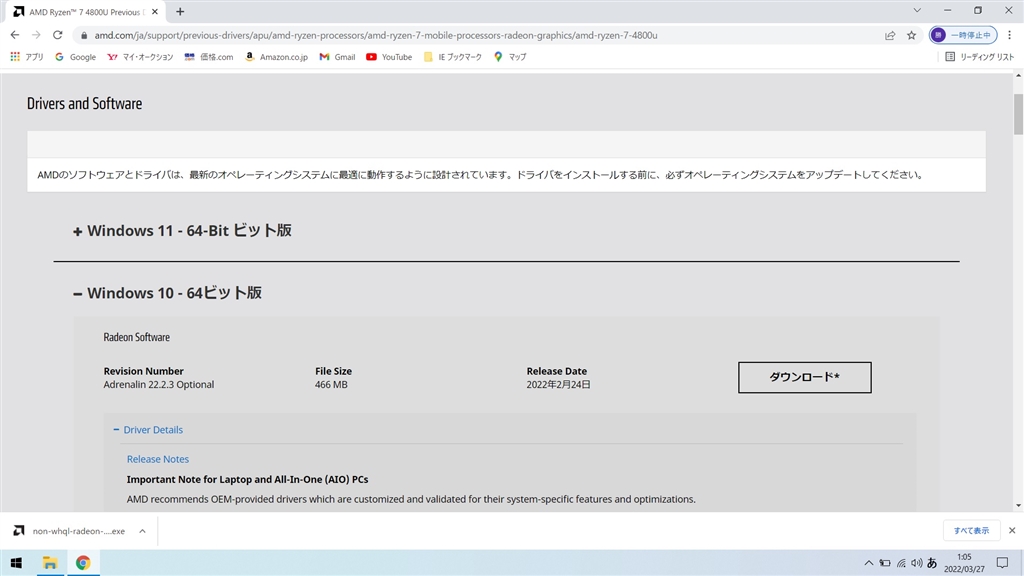This screenshot has height=576, width=1024.
Task: Open File Explorer from the taskbar
Action: pyautogui.click(x=50, y=563)
